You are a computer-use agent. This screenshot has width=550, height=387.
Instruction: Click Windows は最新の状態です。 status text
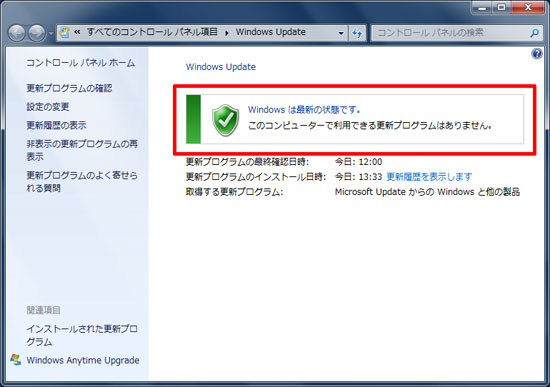[x=304, y=109]
